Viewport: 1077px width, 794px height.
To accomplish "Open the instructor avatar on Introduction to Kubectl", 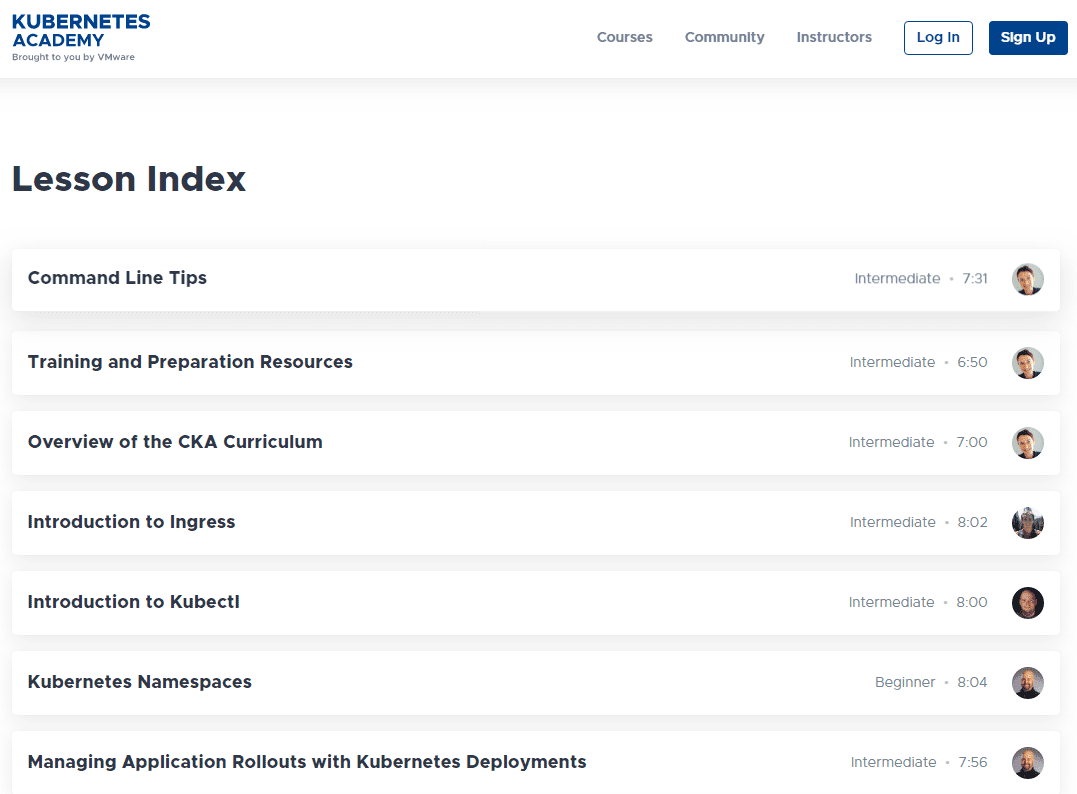I will tap(1027, 602).
